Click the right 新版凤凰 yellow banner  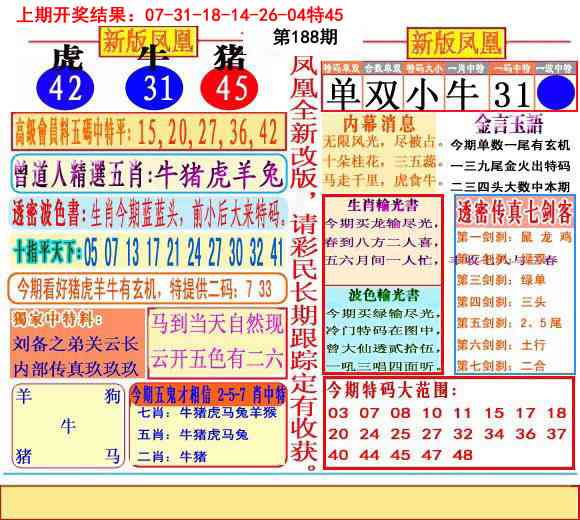(456, 43)
